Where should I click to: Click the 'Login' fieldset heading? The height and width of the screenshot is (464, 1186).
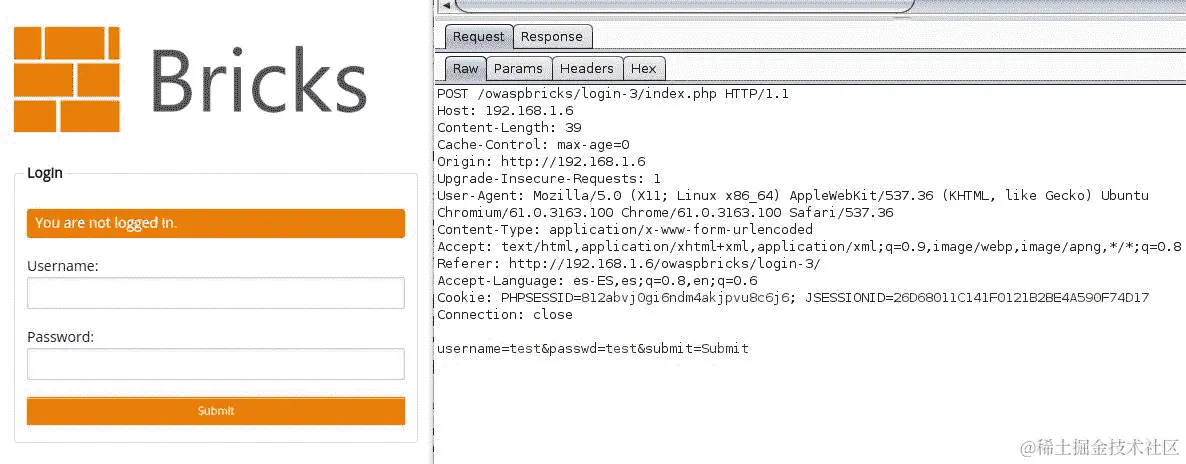pyautogui.click(x=45, y=173)
